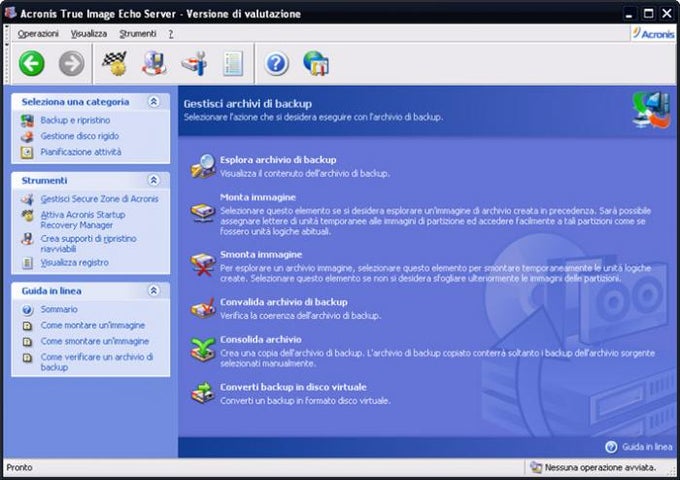Open Come smontare un'immagine help topic

tap(95, 341)
